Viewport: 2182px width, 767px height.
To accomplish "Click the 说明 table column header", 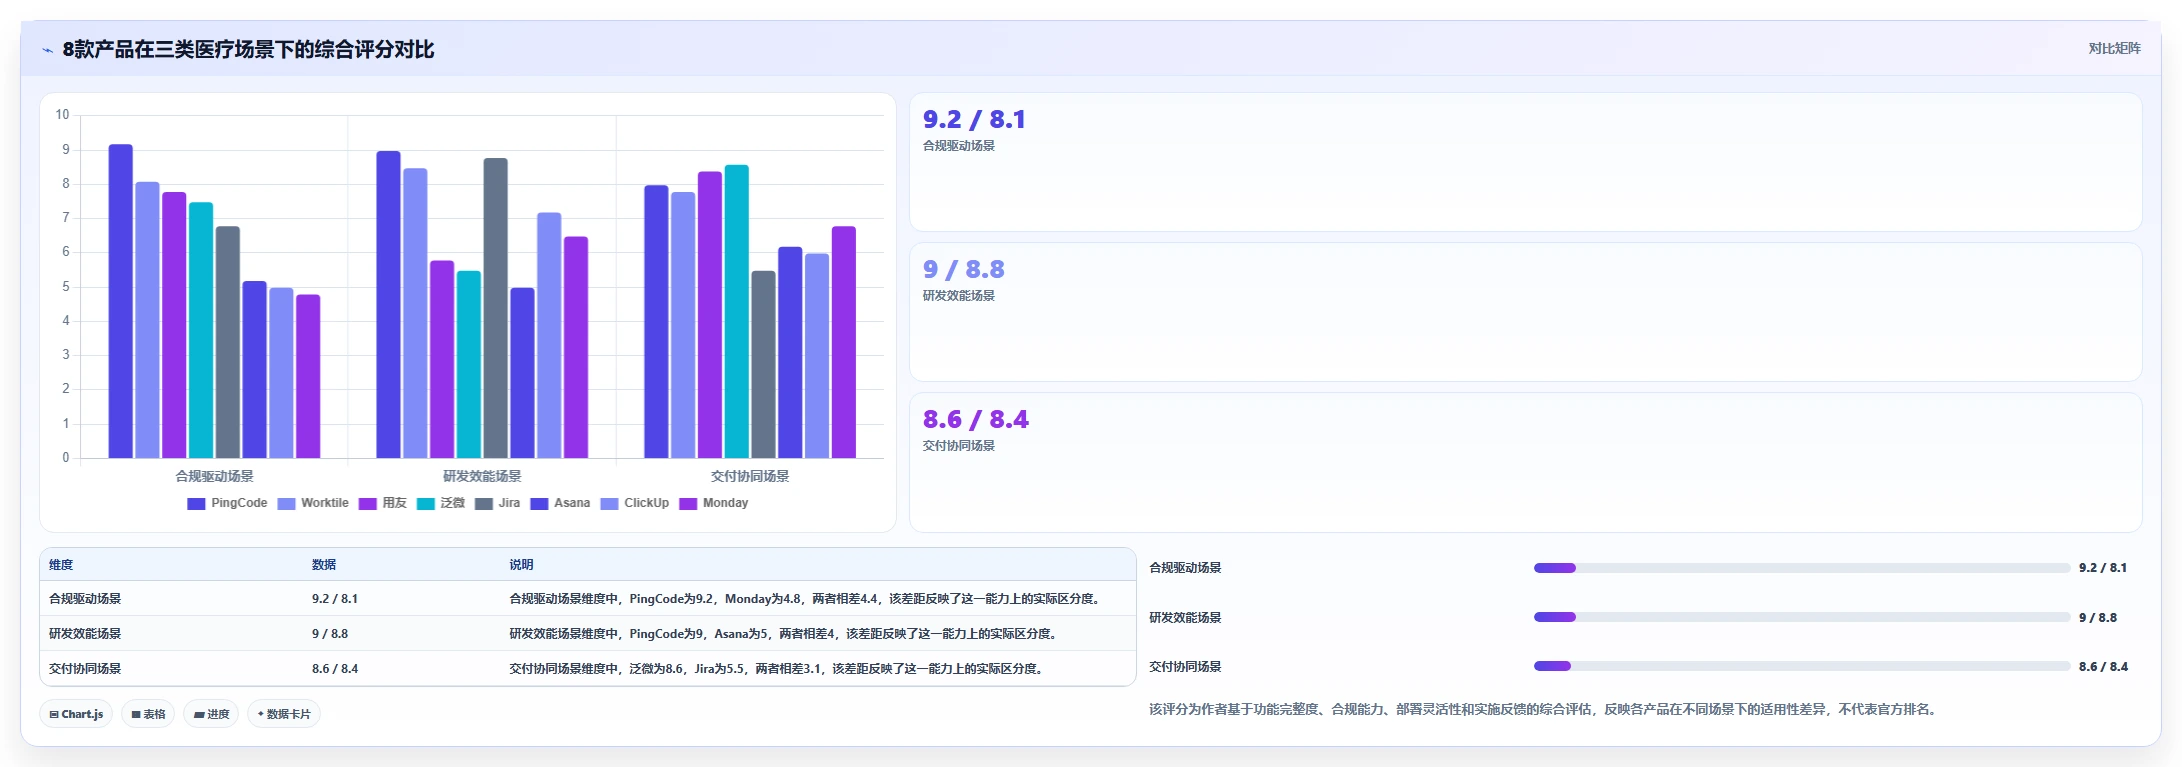I will pos(521,565).
